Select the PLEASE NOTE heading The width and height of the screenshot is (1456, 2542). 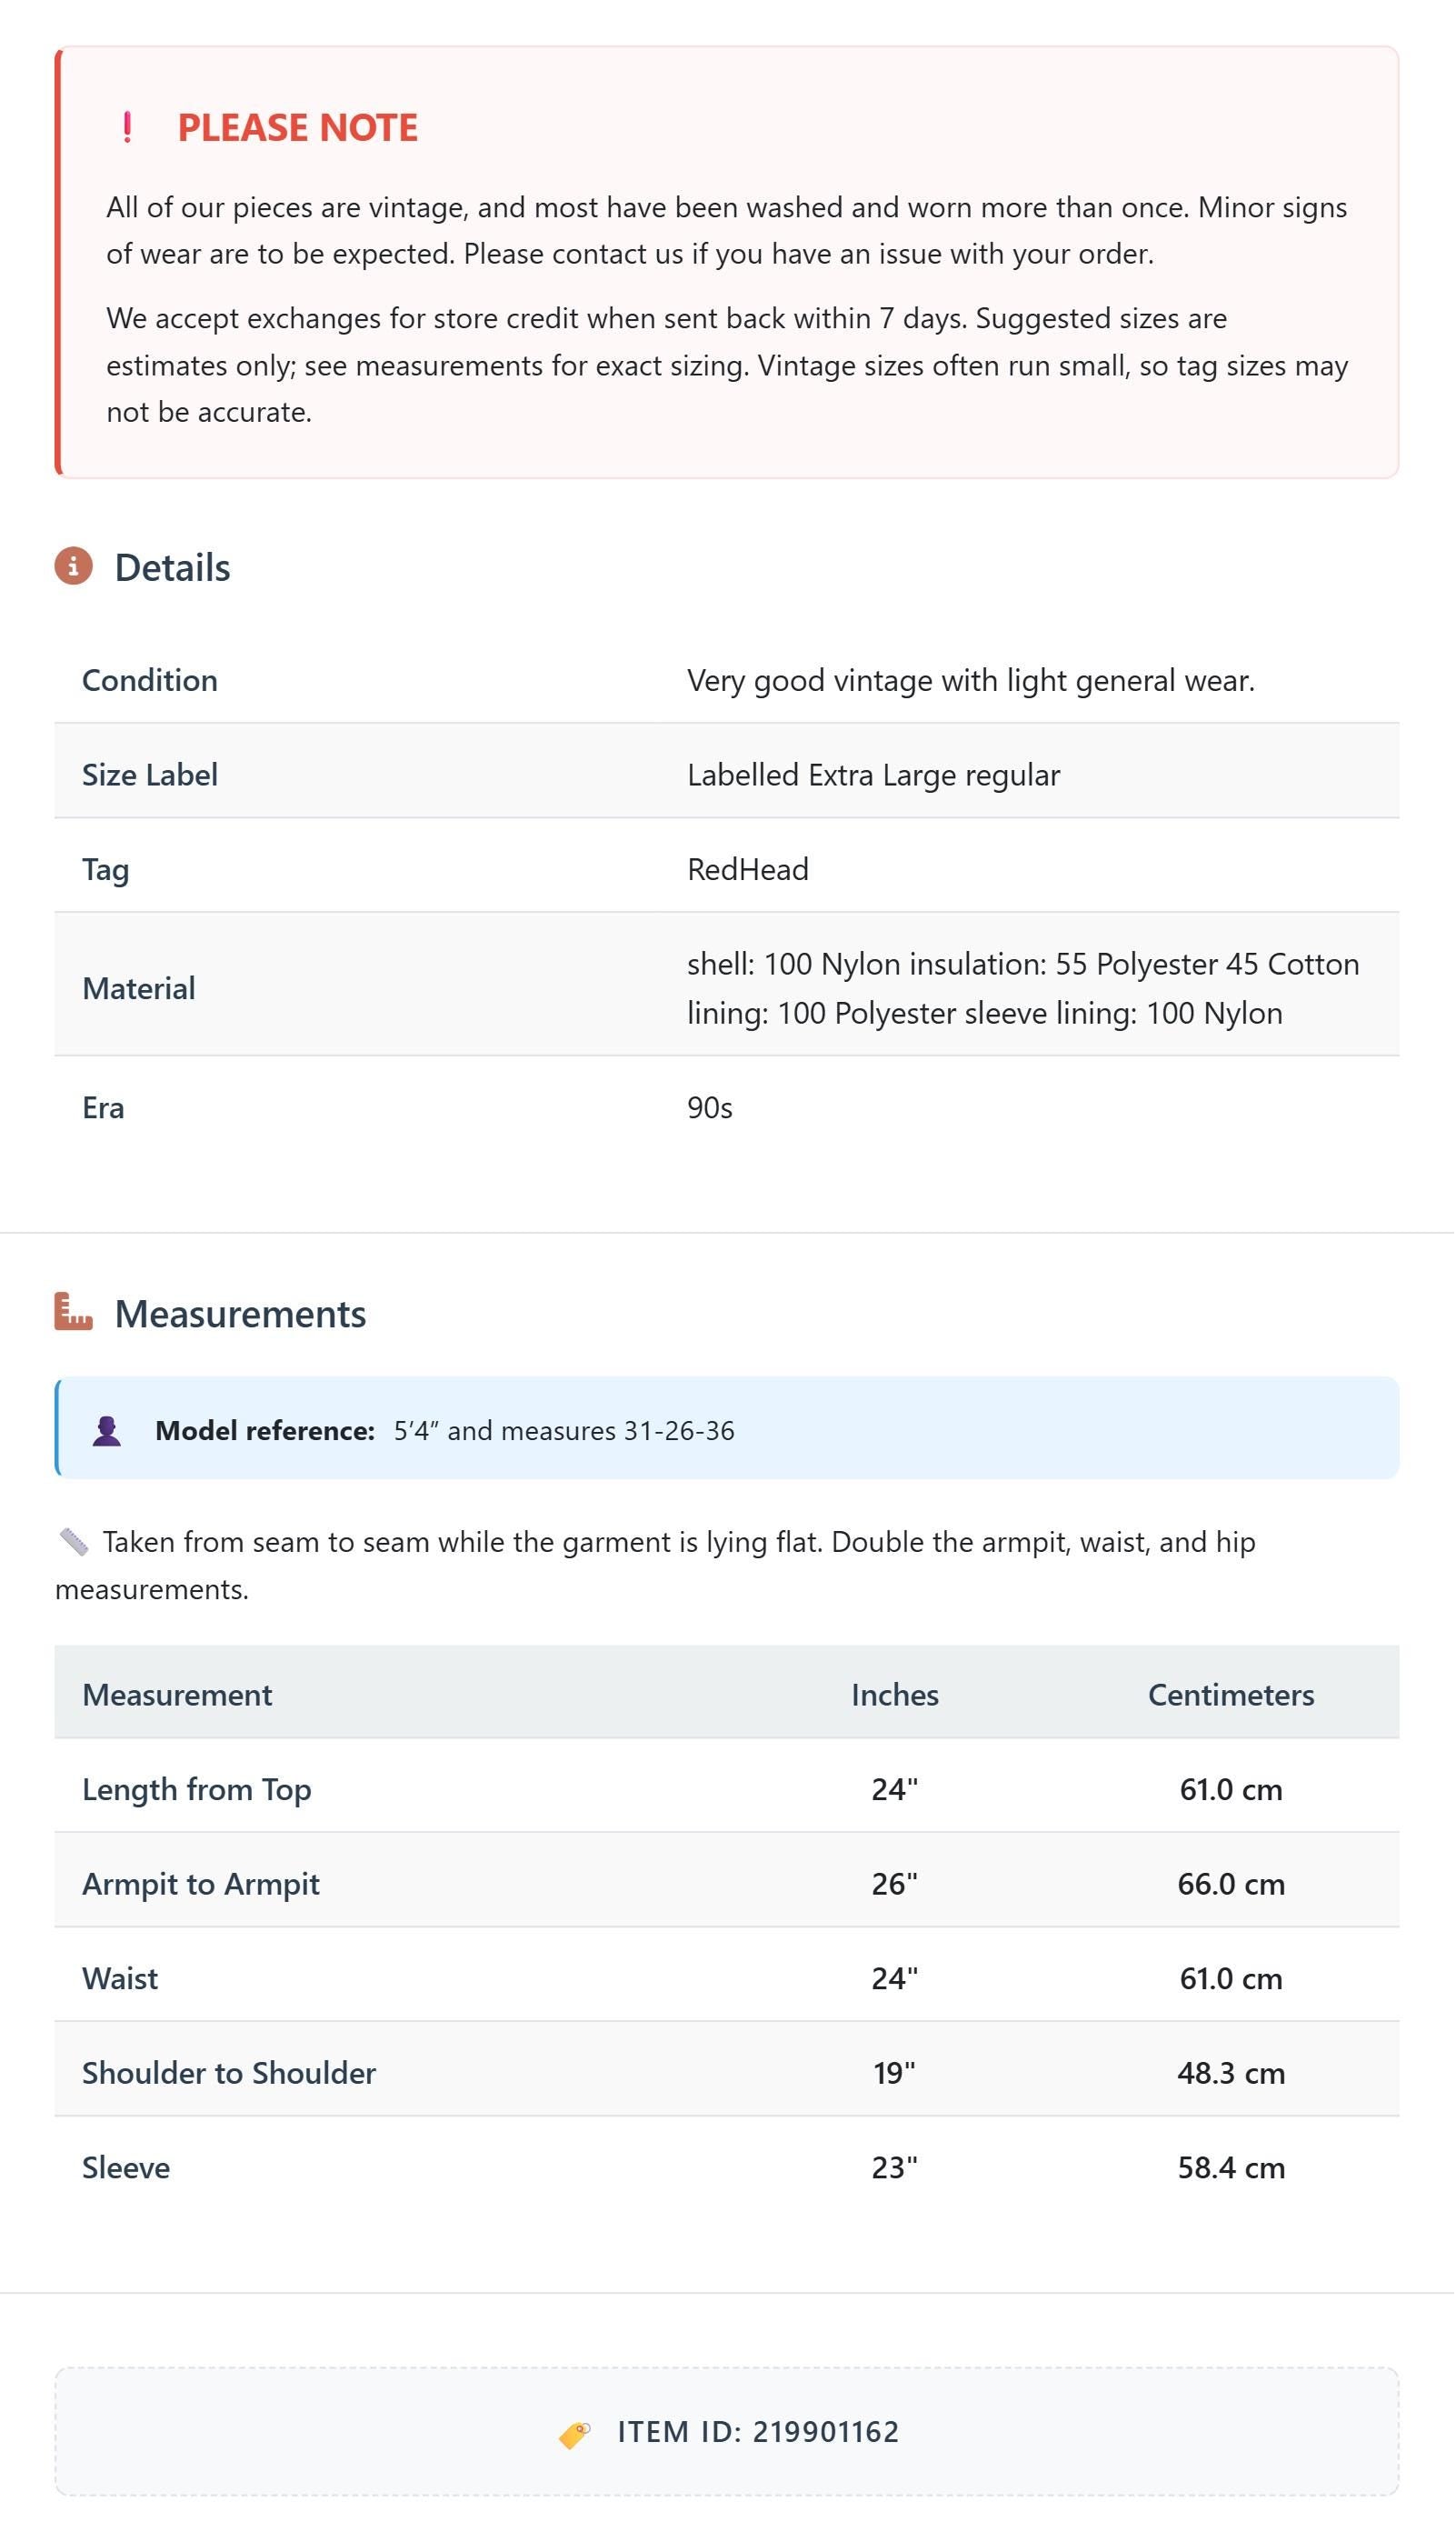coord(297,127)
